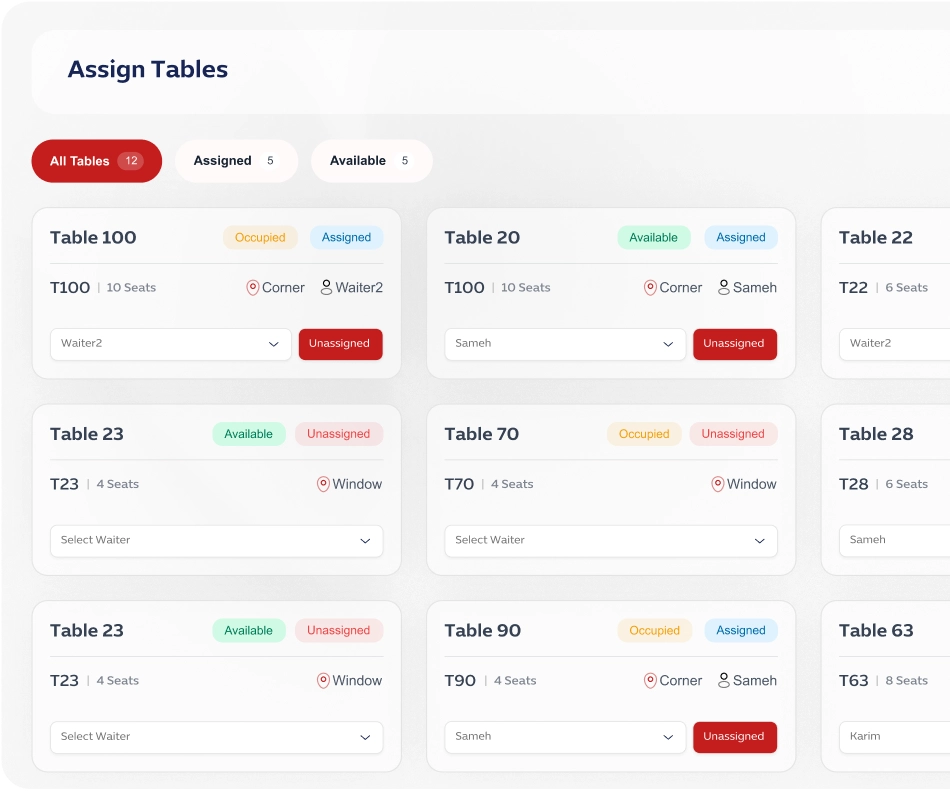Image resolution: width=950 pixels, height=791 pixels.
Task: Click the person icon beside Sameh on Table 90
Action: pos(724,681)
